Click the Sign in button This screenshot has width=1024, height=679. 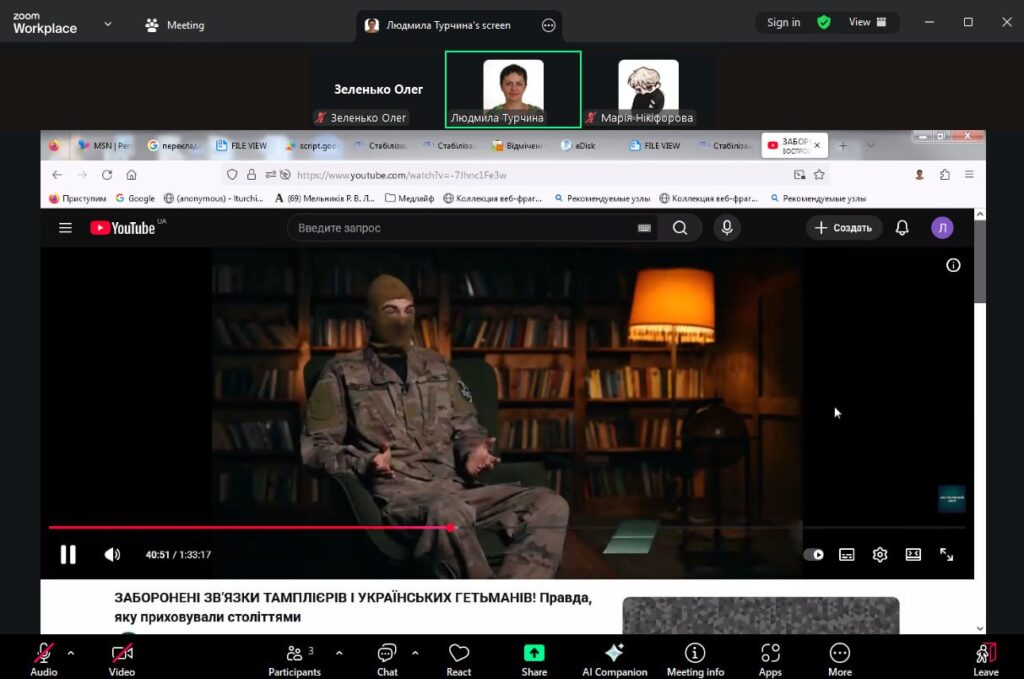[783, 22]
